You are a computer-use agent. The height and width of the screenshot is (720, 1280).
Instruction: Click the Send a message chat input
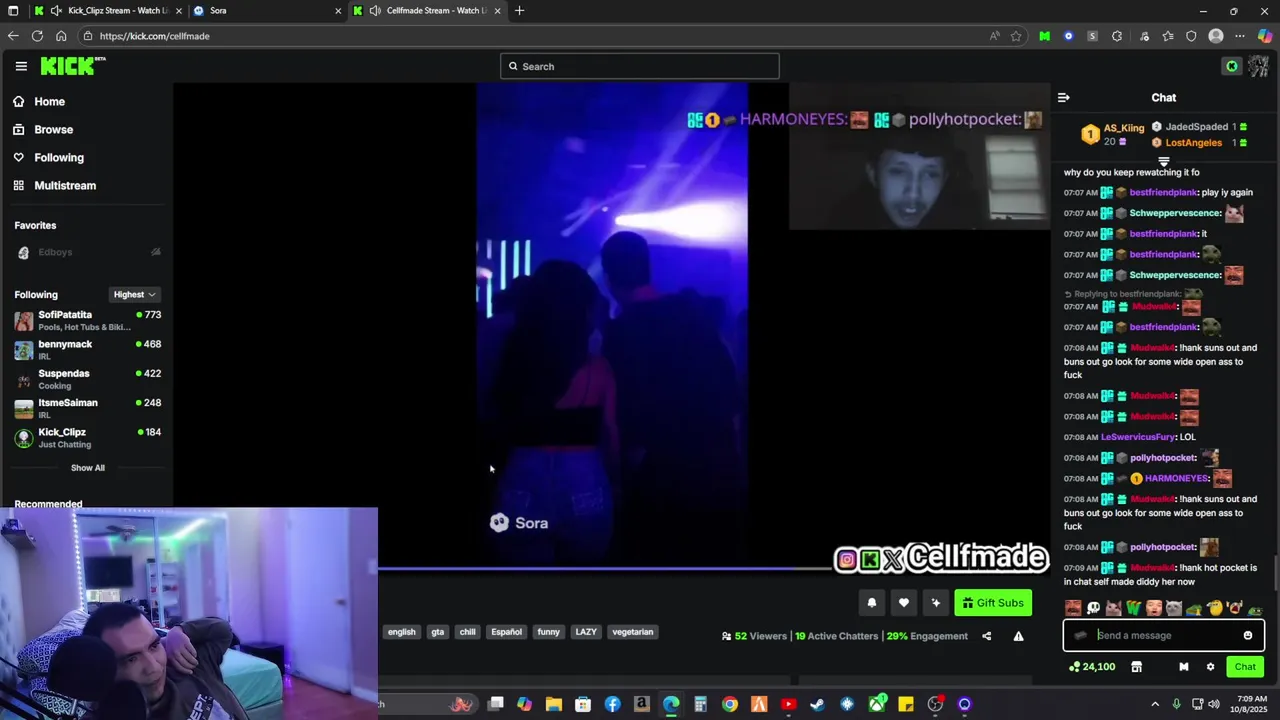[1164, 635]
